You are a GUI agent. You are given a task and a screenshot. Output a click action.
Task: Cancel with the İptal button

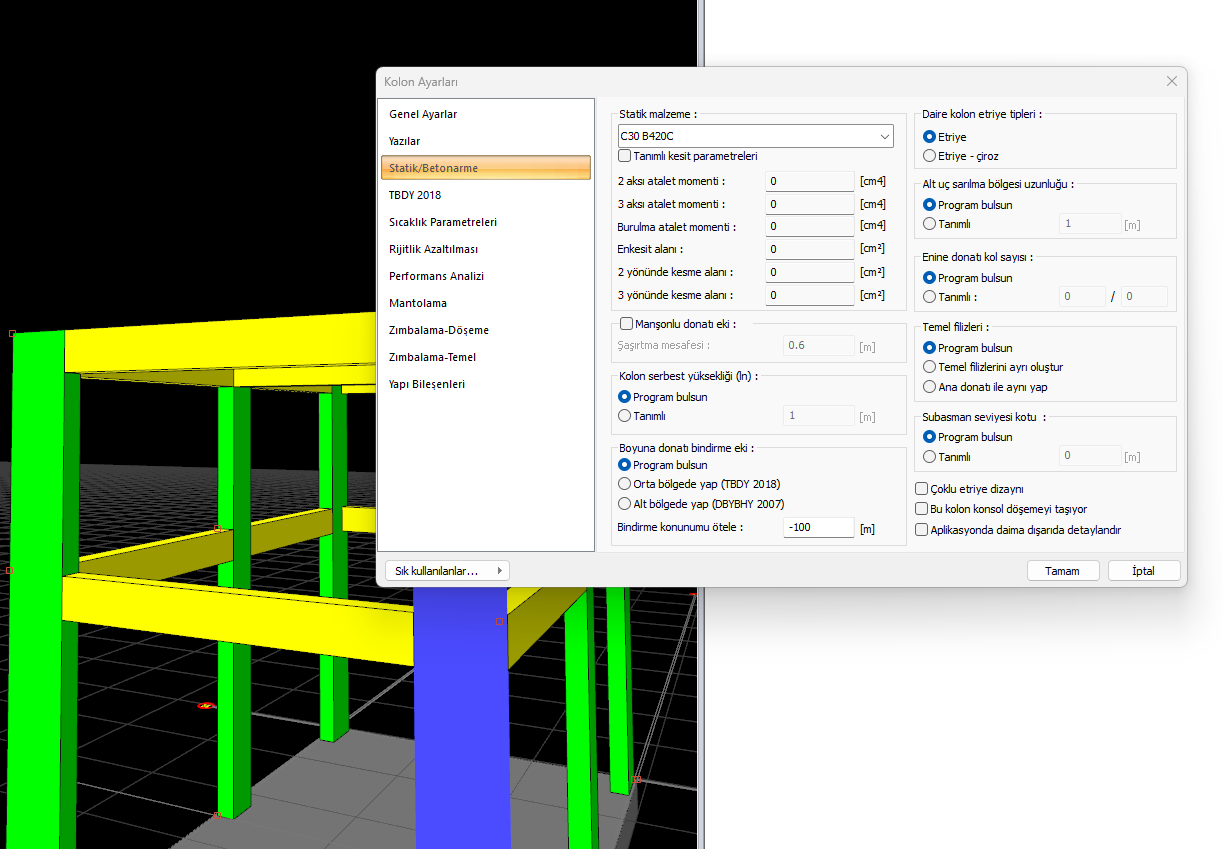click(1143, 571)
